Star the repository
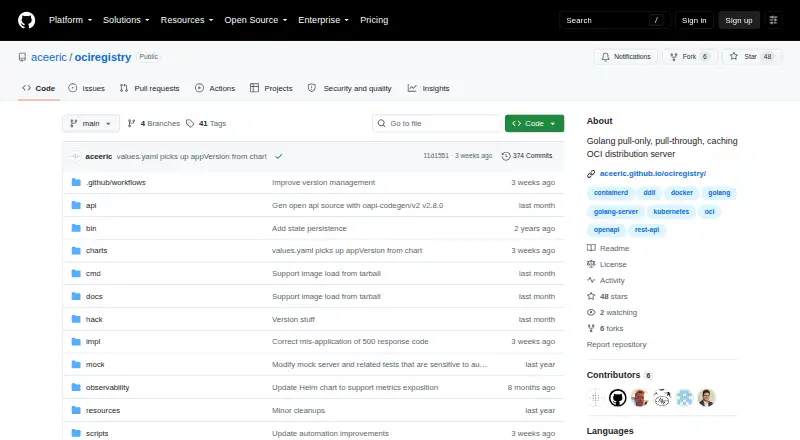Viewport: 800px width, 440px height. click(x=752, y=57)
